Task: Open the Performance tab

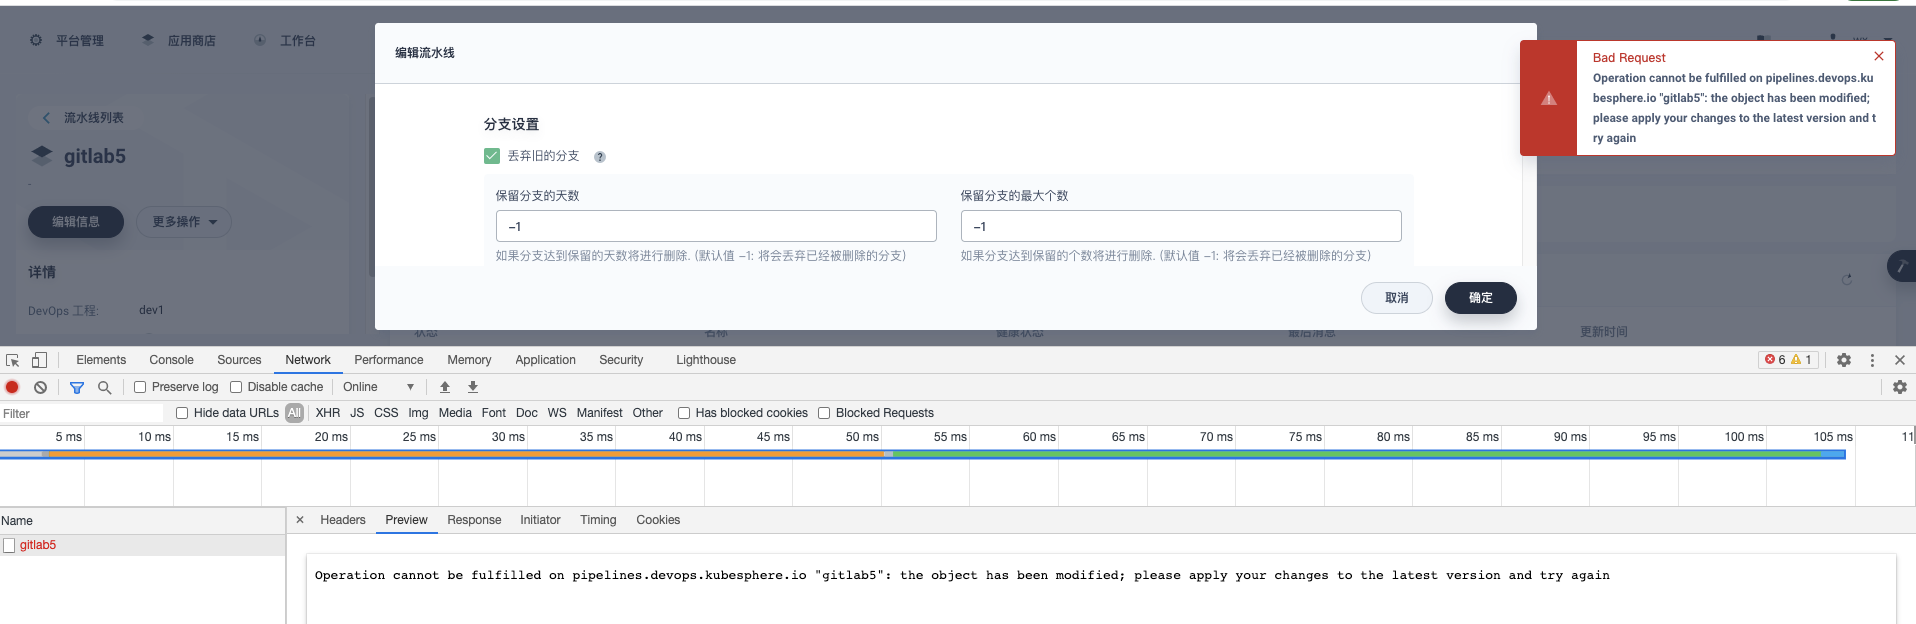Action: click(388, 360)
